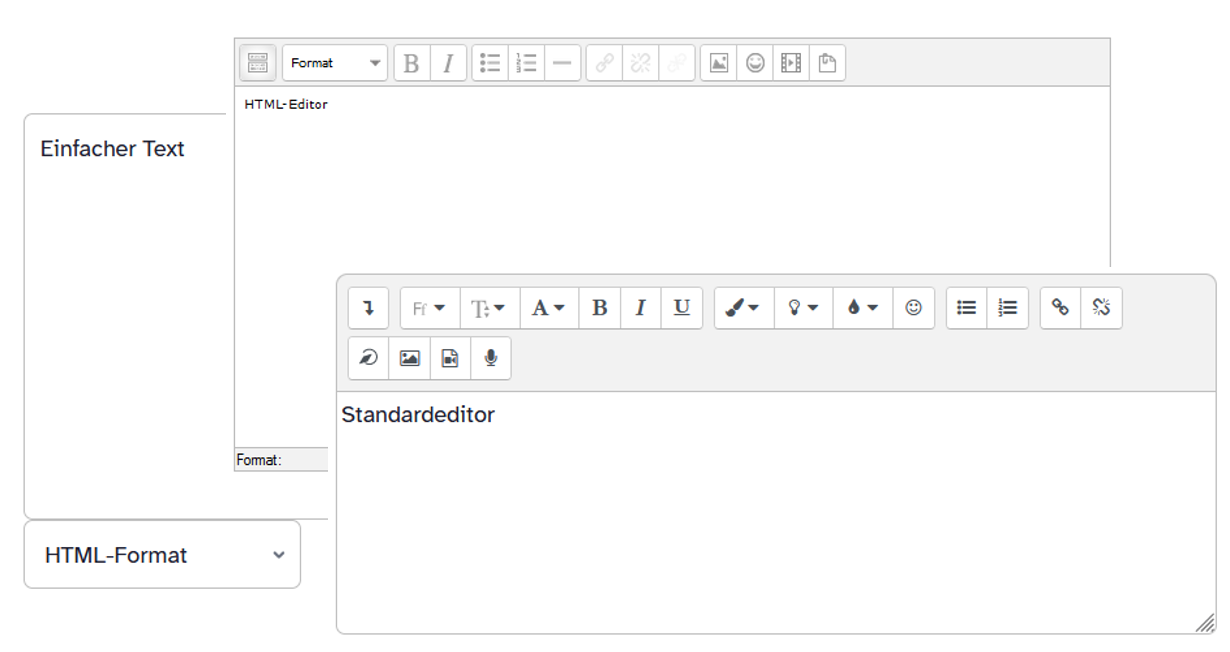Click the unlink icon in the Standardeditor toolbar

click(x=1101, y=308)
